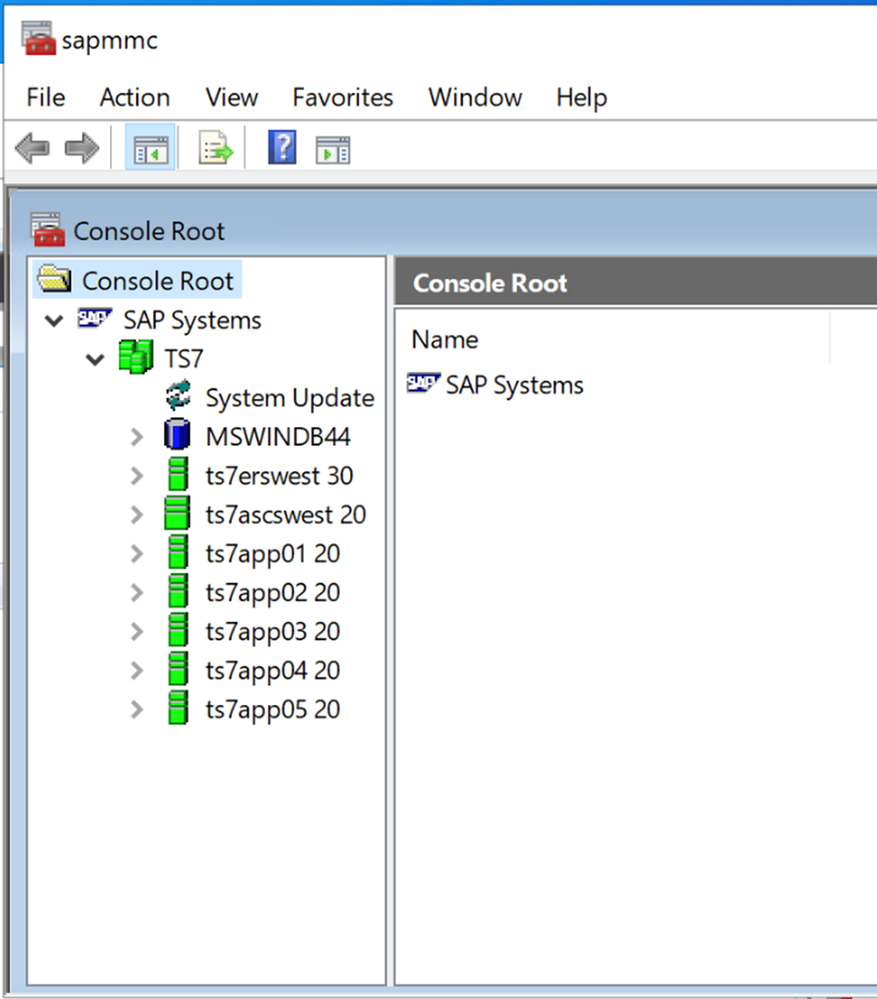Click the System Update refresh icon
Screen dimensions: 877x999
178,396
